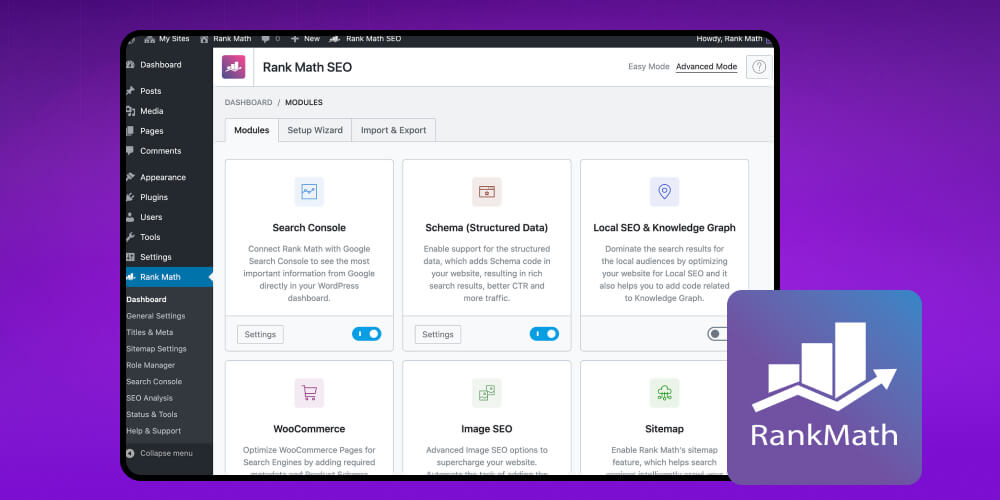This screenshot has width=1000, height=500.
Task: Click the plus icon next to New
Action: [x=295, y=39]
